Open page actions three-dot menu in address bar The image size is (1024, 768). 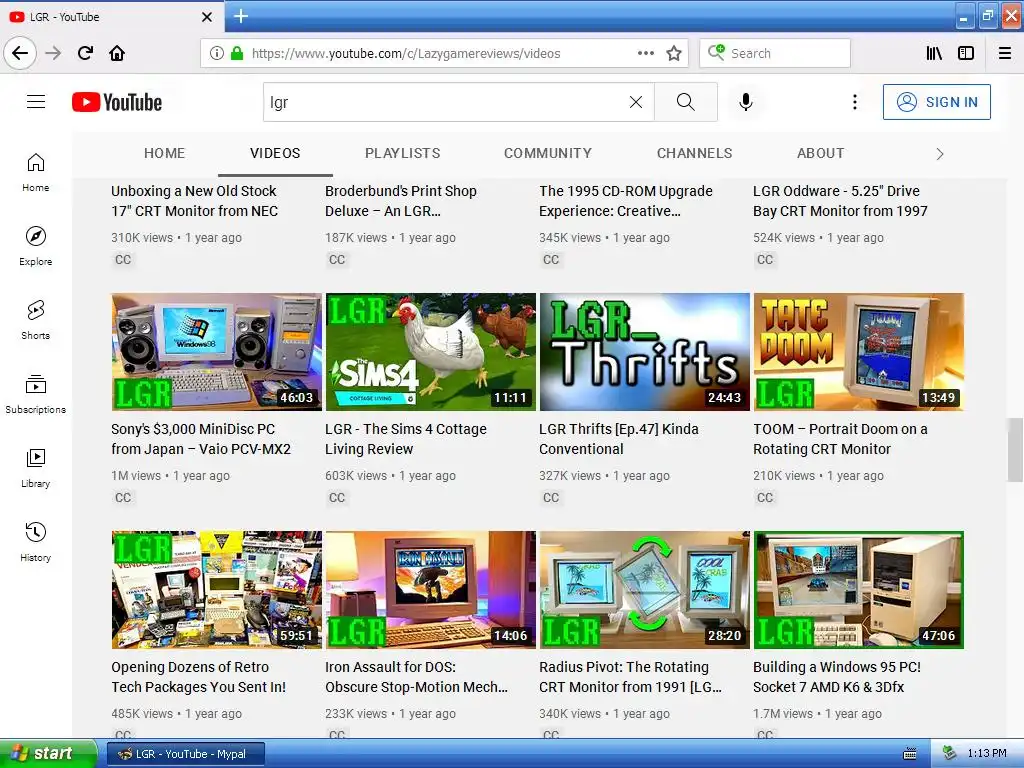(645, 54)
